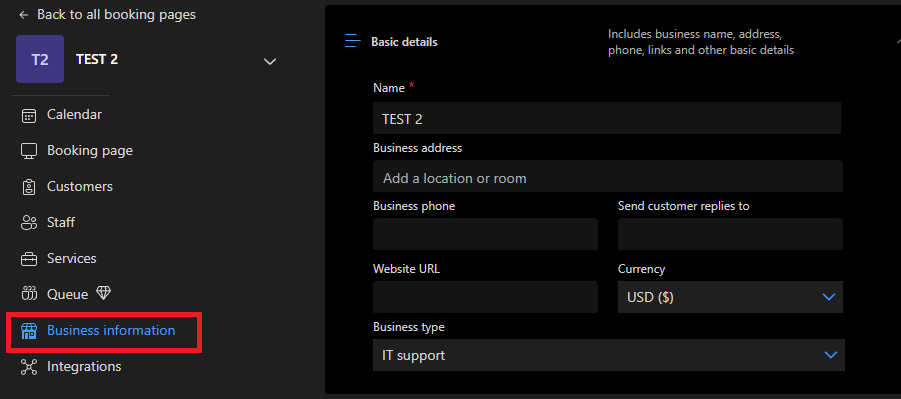Click the Basic details section lines icon

tap(352, 41)
